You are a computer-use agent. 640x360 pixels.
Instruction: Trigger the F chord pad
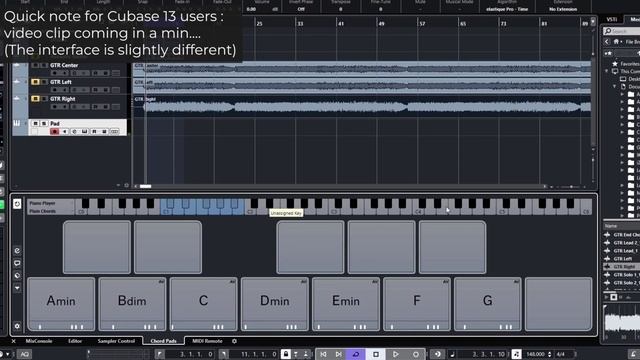[417, 304]
